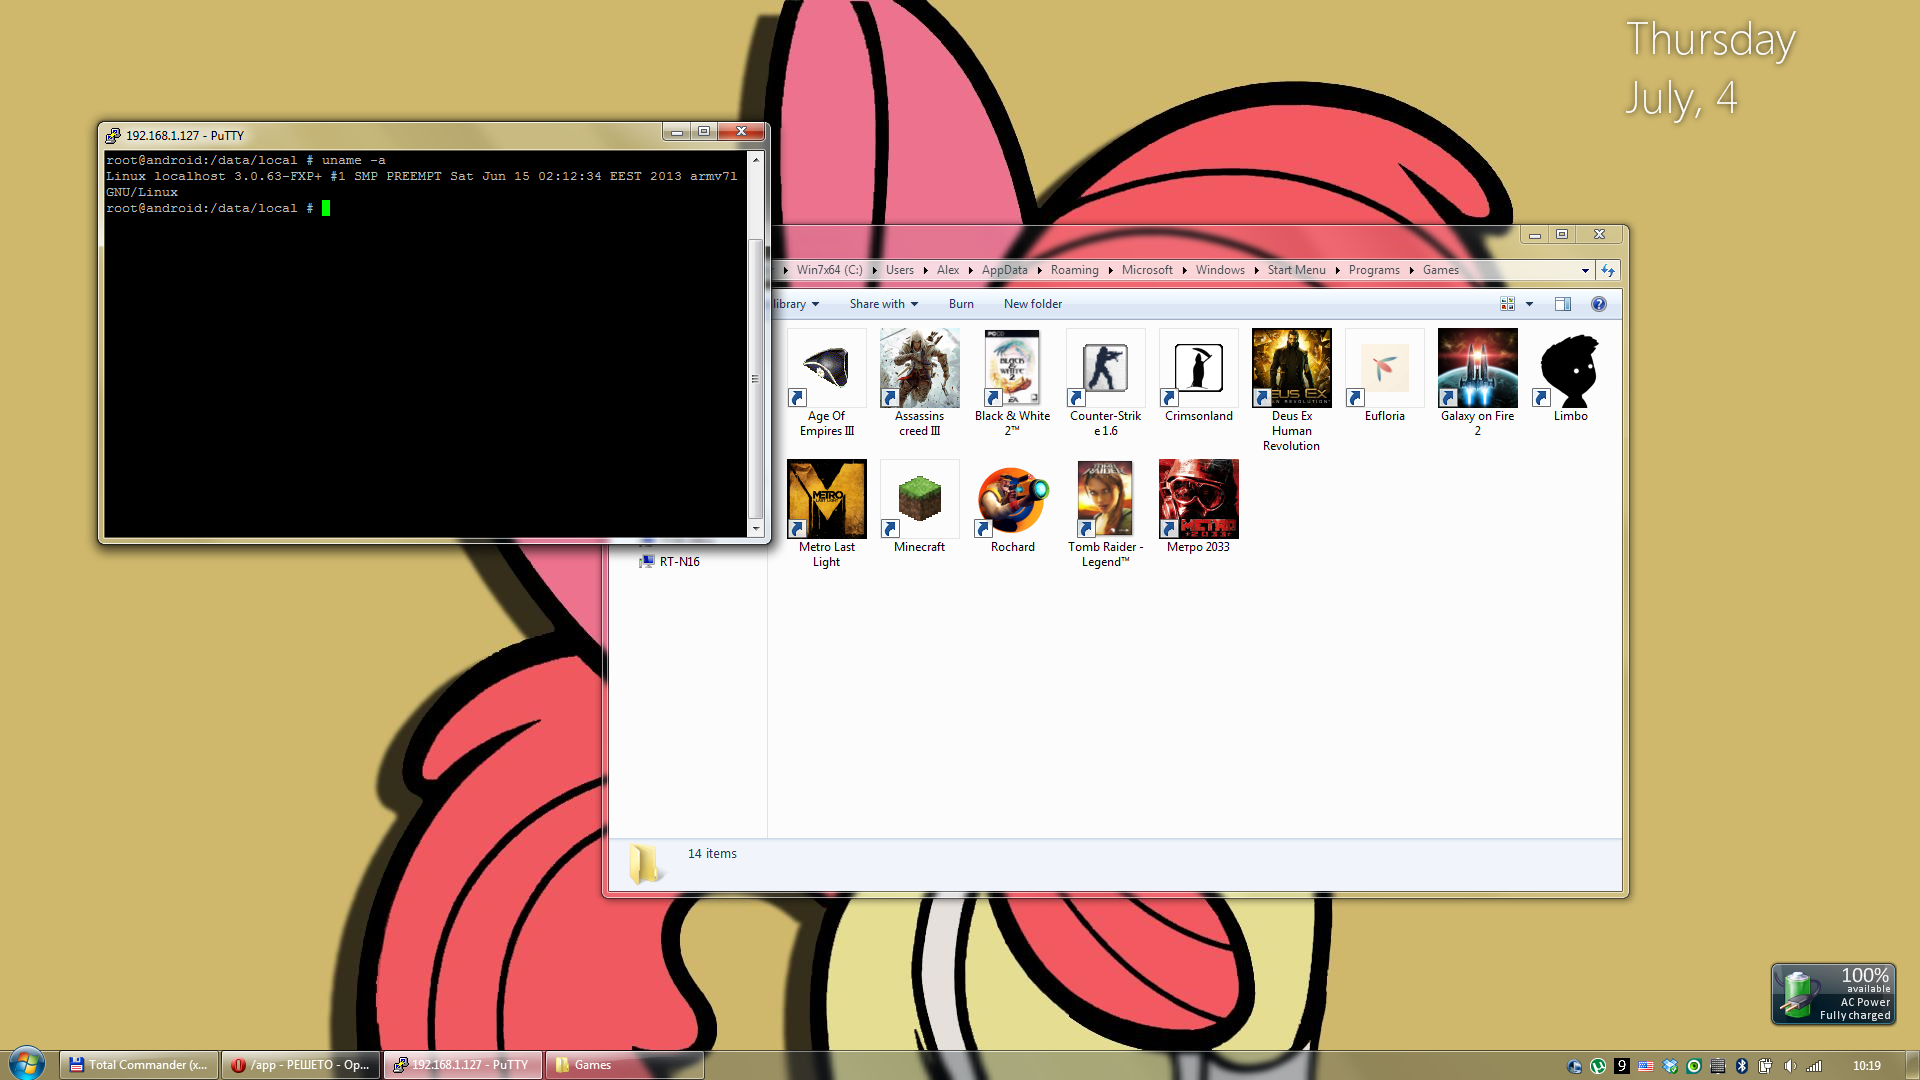Open the battery 100% power gadget
The width and height of the screenshot is (1920, 1080).
[1833, 994]
